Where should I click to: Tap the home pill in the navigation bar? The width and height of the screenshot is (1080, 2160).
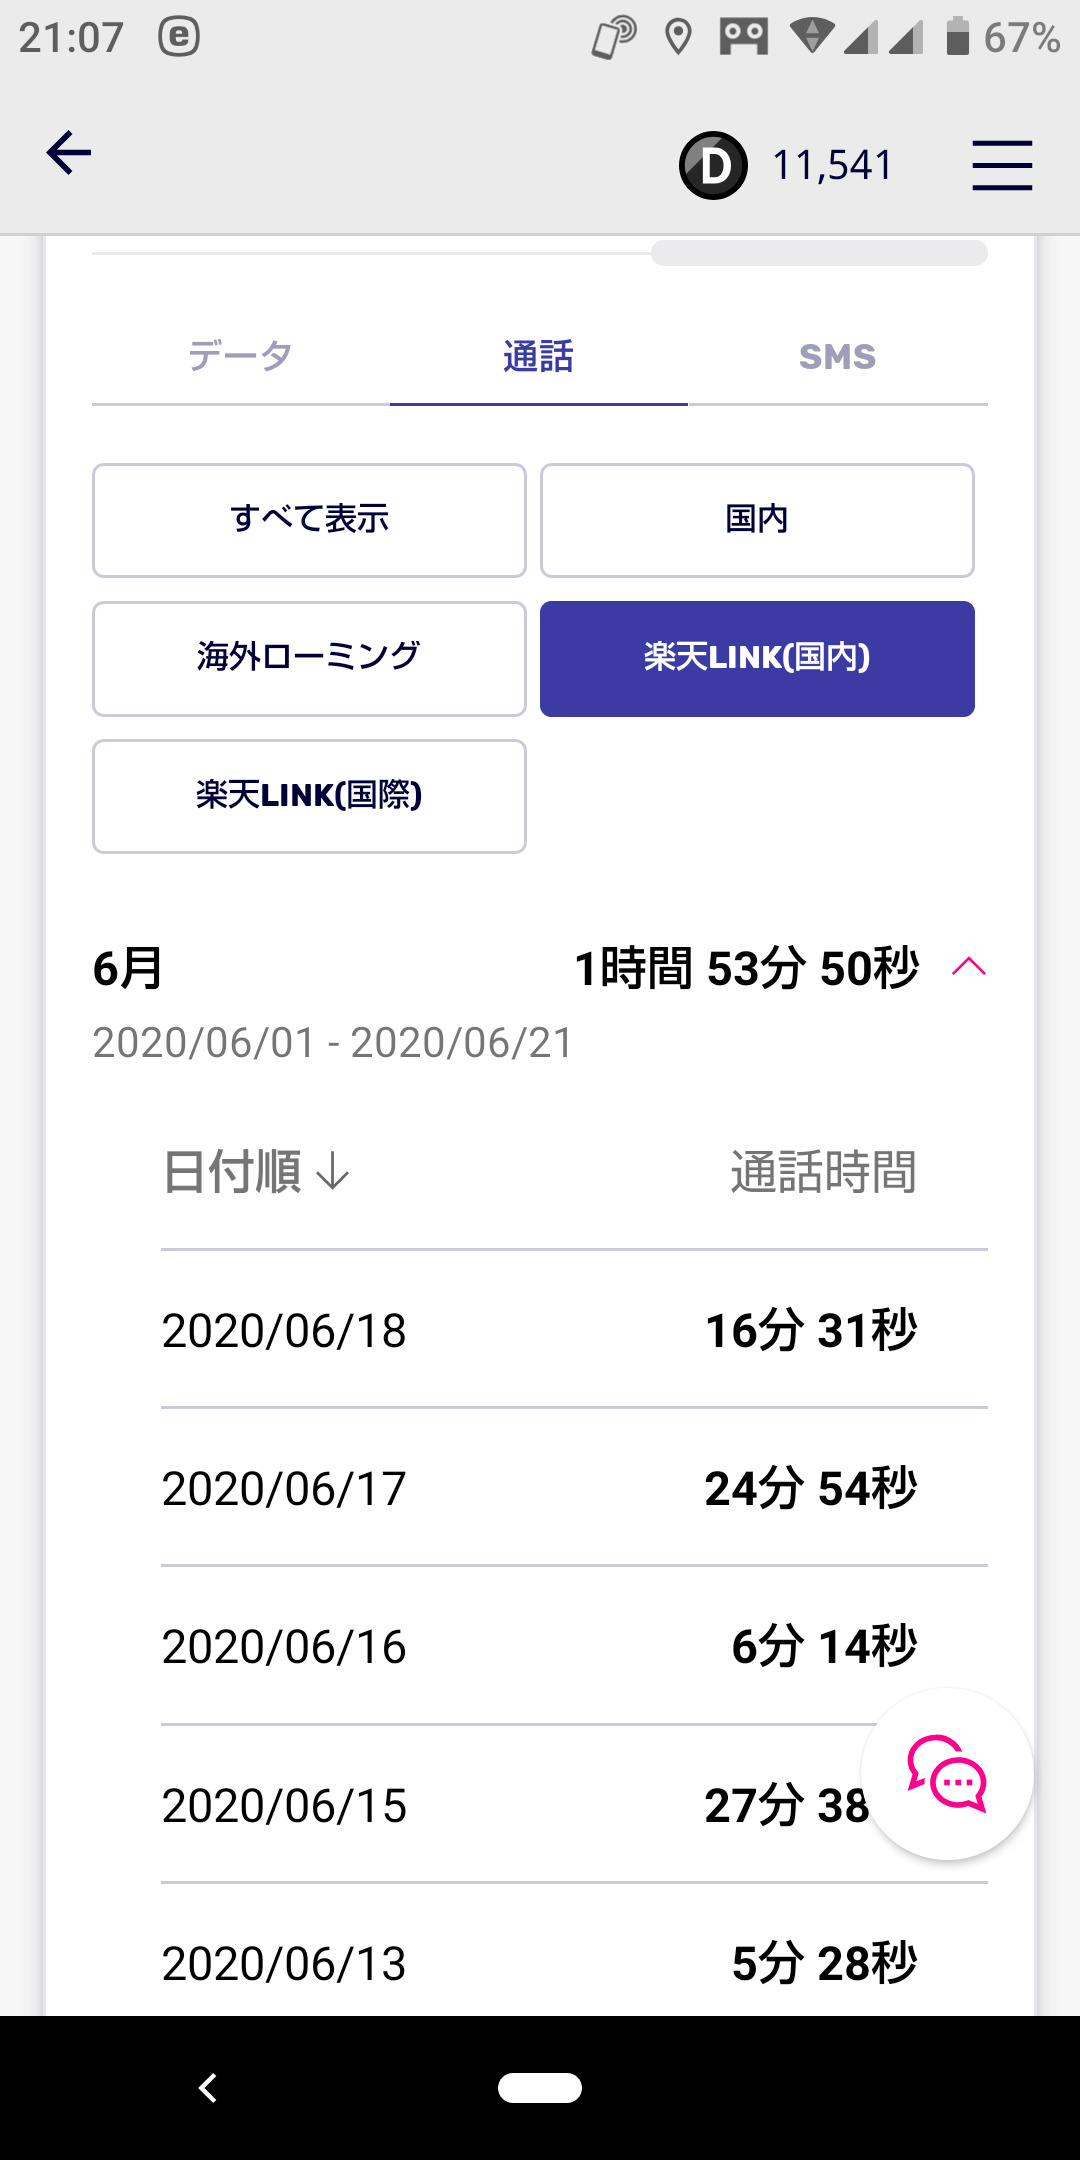point(540,2087)
